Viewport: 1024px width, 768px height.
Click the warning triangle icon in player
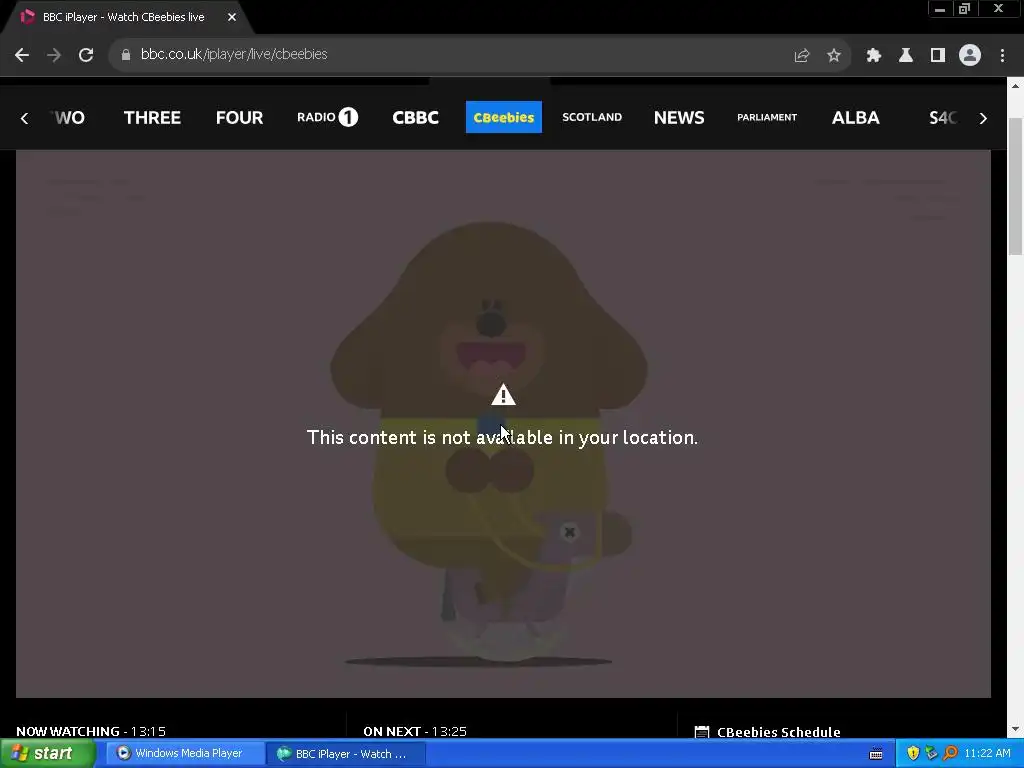pyautogui.click(x=503, y=395)
